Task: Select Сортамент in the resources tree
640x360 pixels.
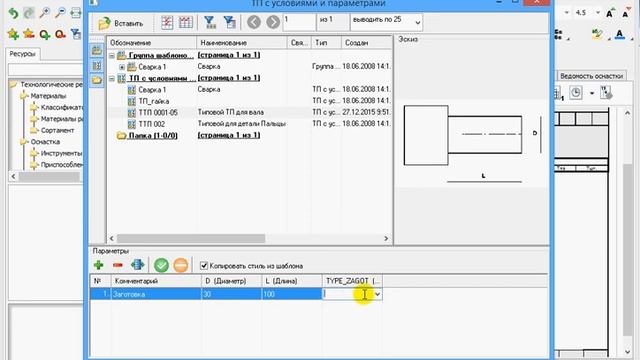Action: (57, 130)
